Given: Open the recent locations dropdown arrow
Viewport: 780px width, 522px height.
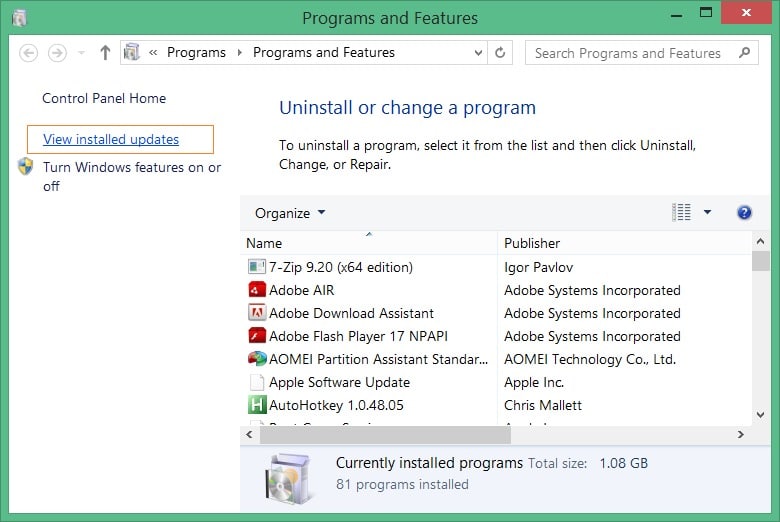Looking at the screenshot, I should click(82, 53).
